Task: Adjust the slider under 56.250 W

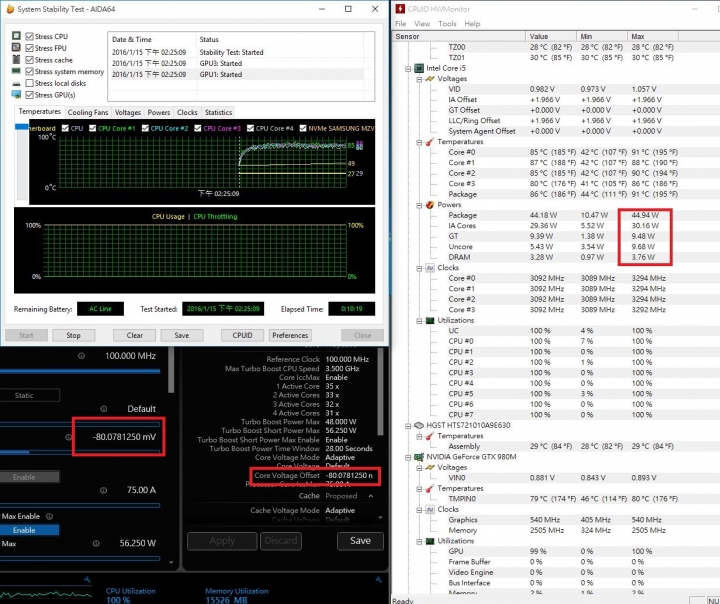Action: coord(80,559)
